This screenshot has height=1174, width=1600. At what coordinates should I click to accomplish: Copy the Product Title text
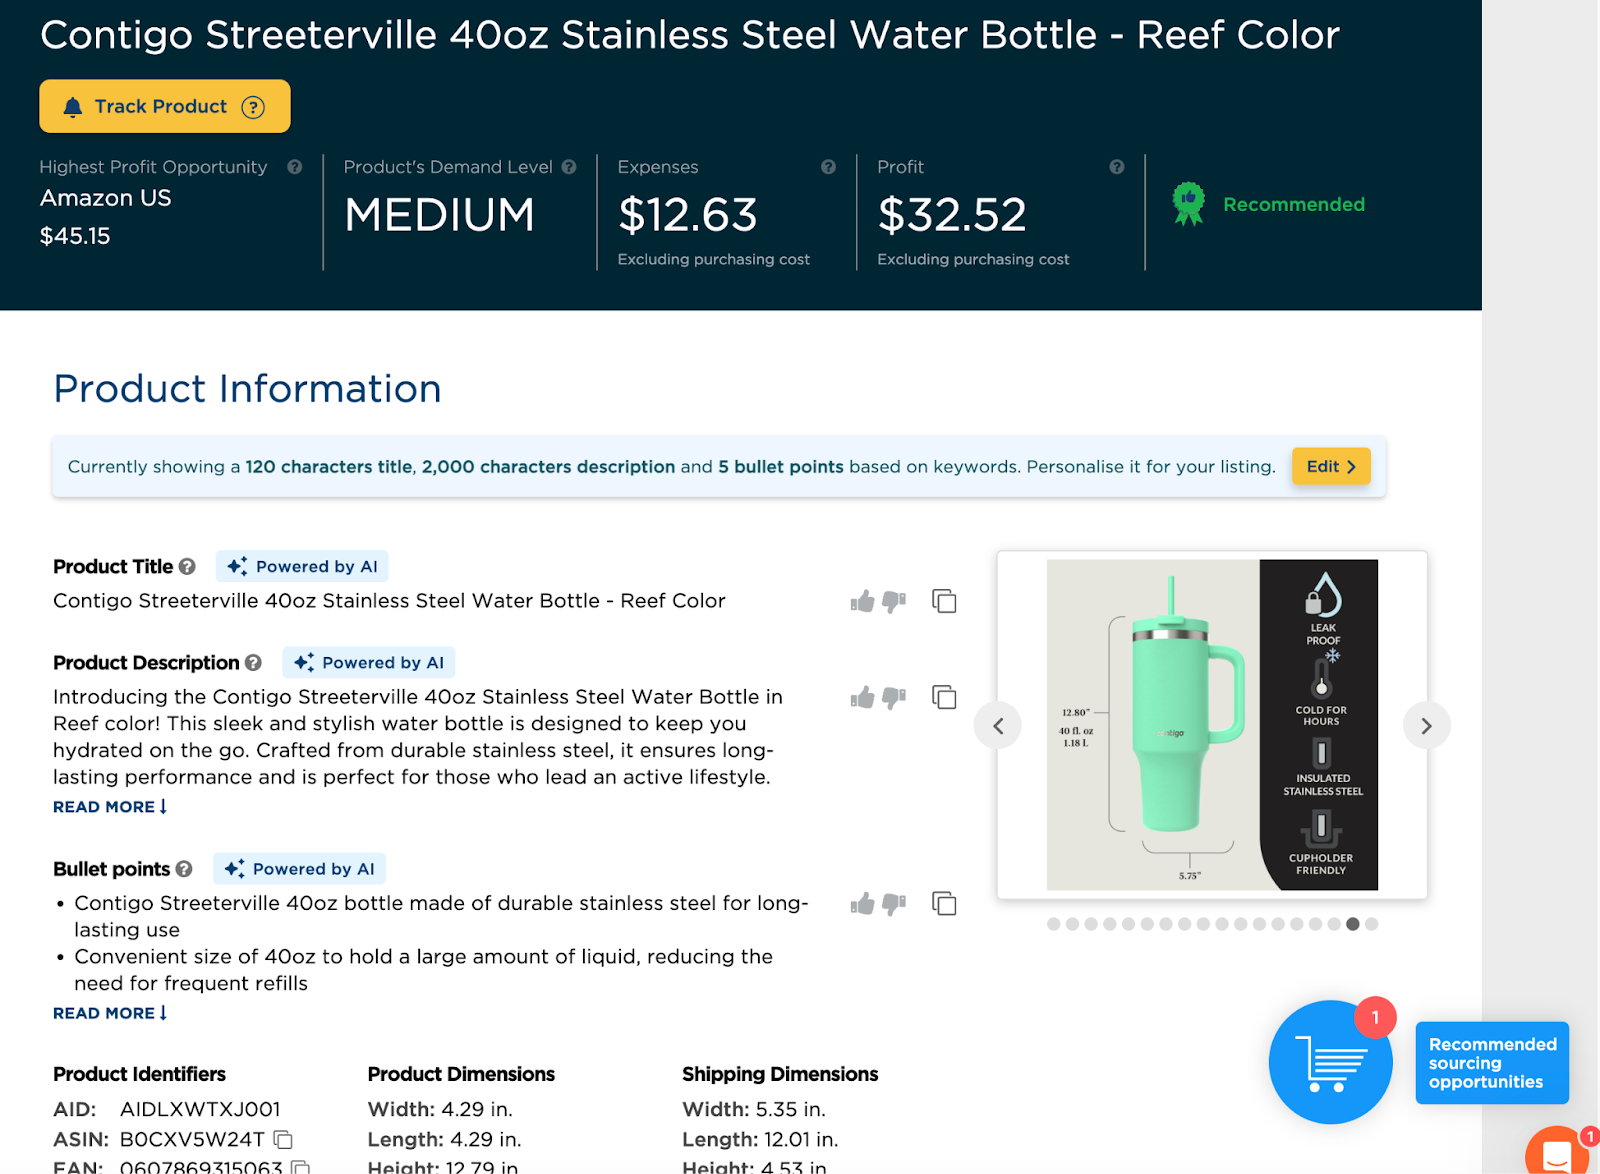[x=944, y=601]
